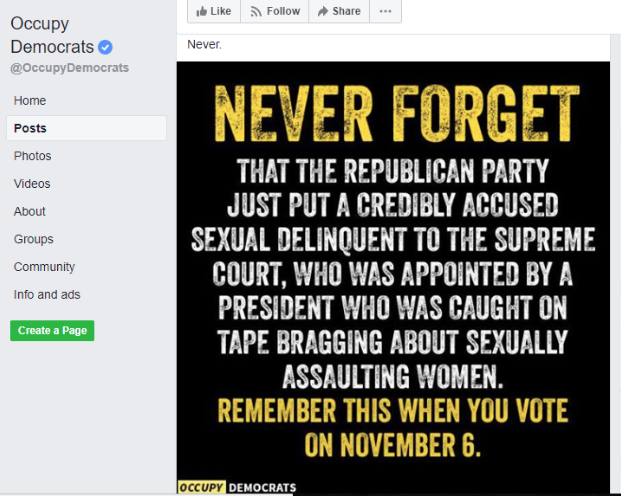621x496 pixels.
Task: Click the Like thumbs-up icon
Action: click(x=202, y=11)
